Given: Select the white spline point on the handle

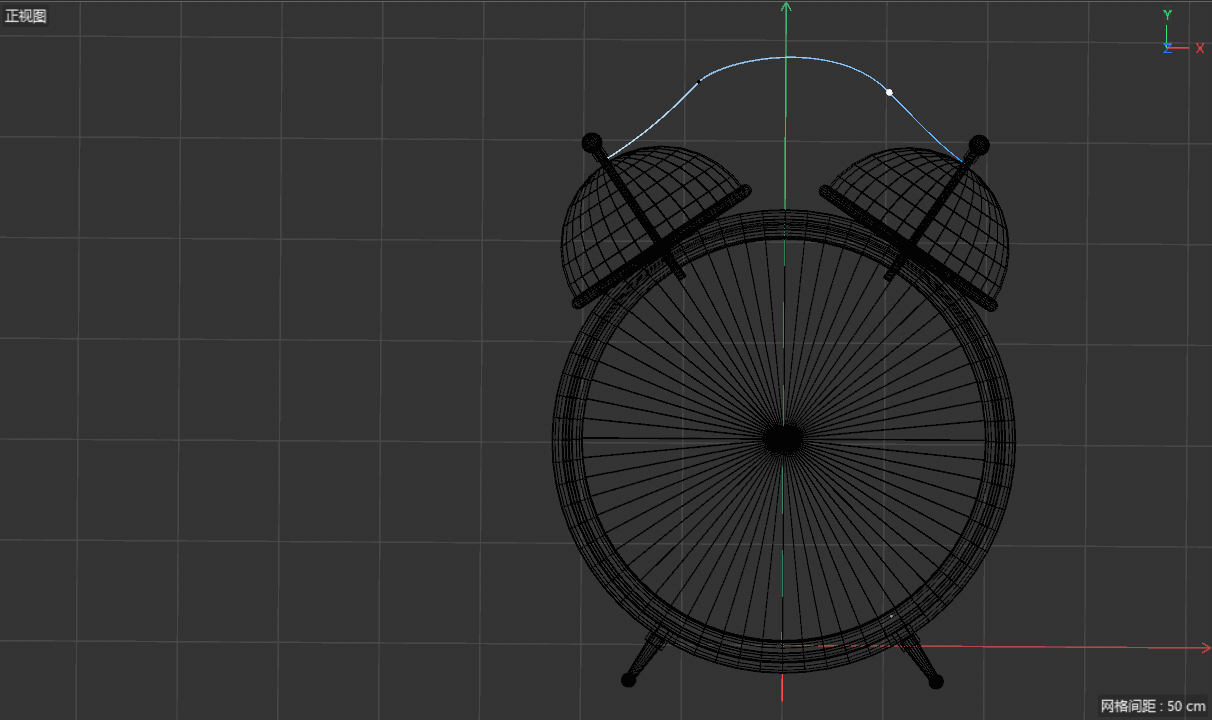Looking at the screenshot, I should coord(889,92).
